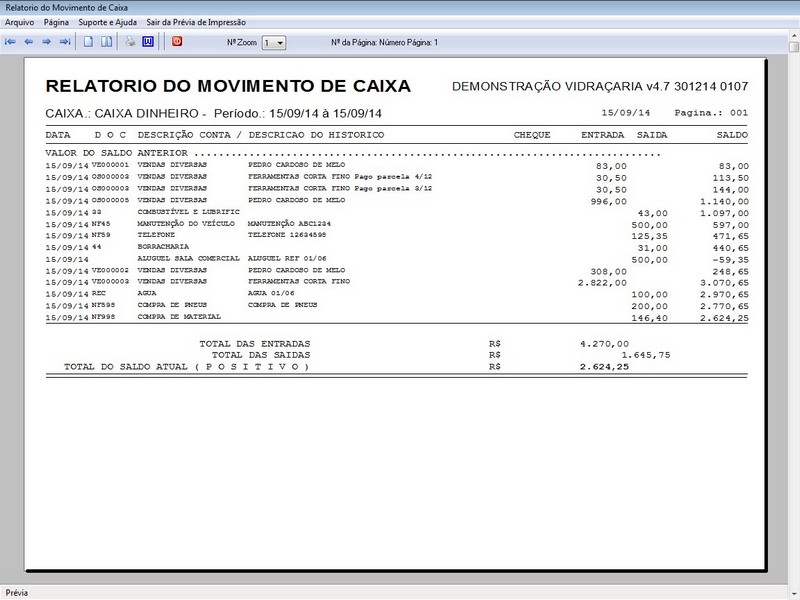Switch to two-page view
Viewport: 800px width, 600px height.
tap(107, 42)
